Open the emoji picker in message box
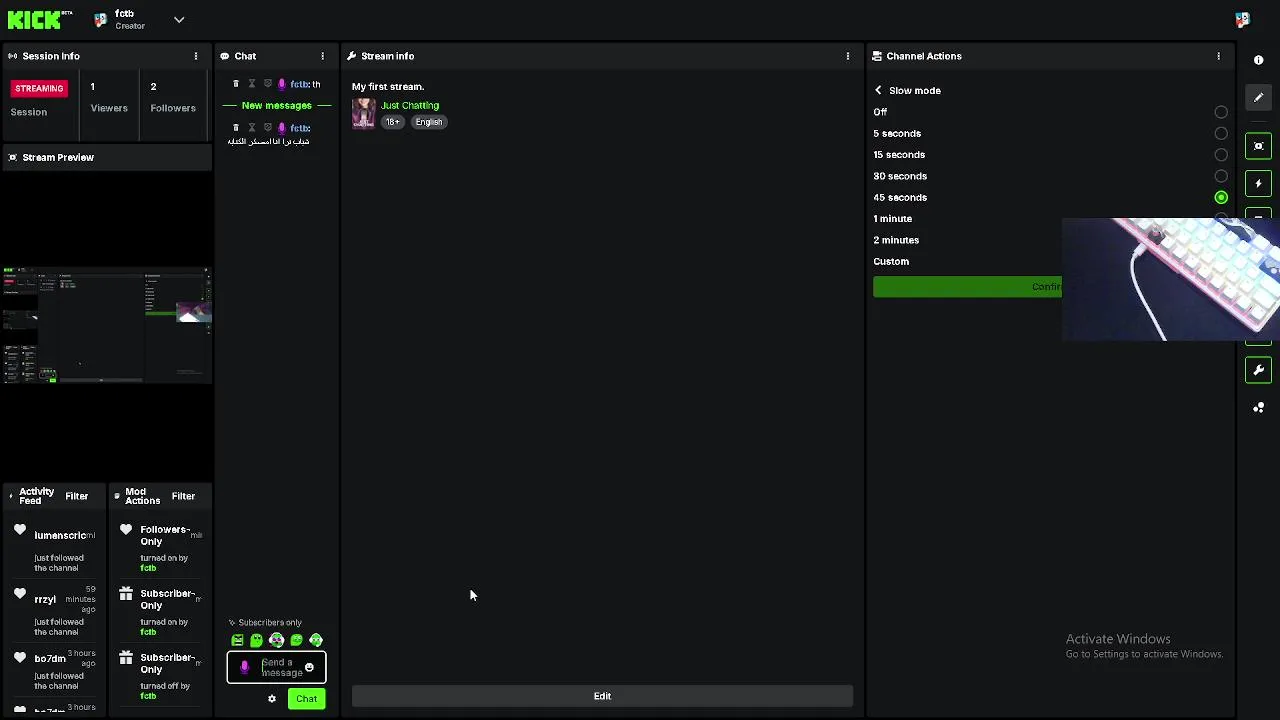Image resolution: width=1280 pixels, height=720 pixels. (309, 667)
